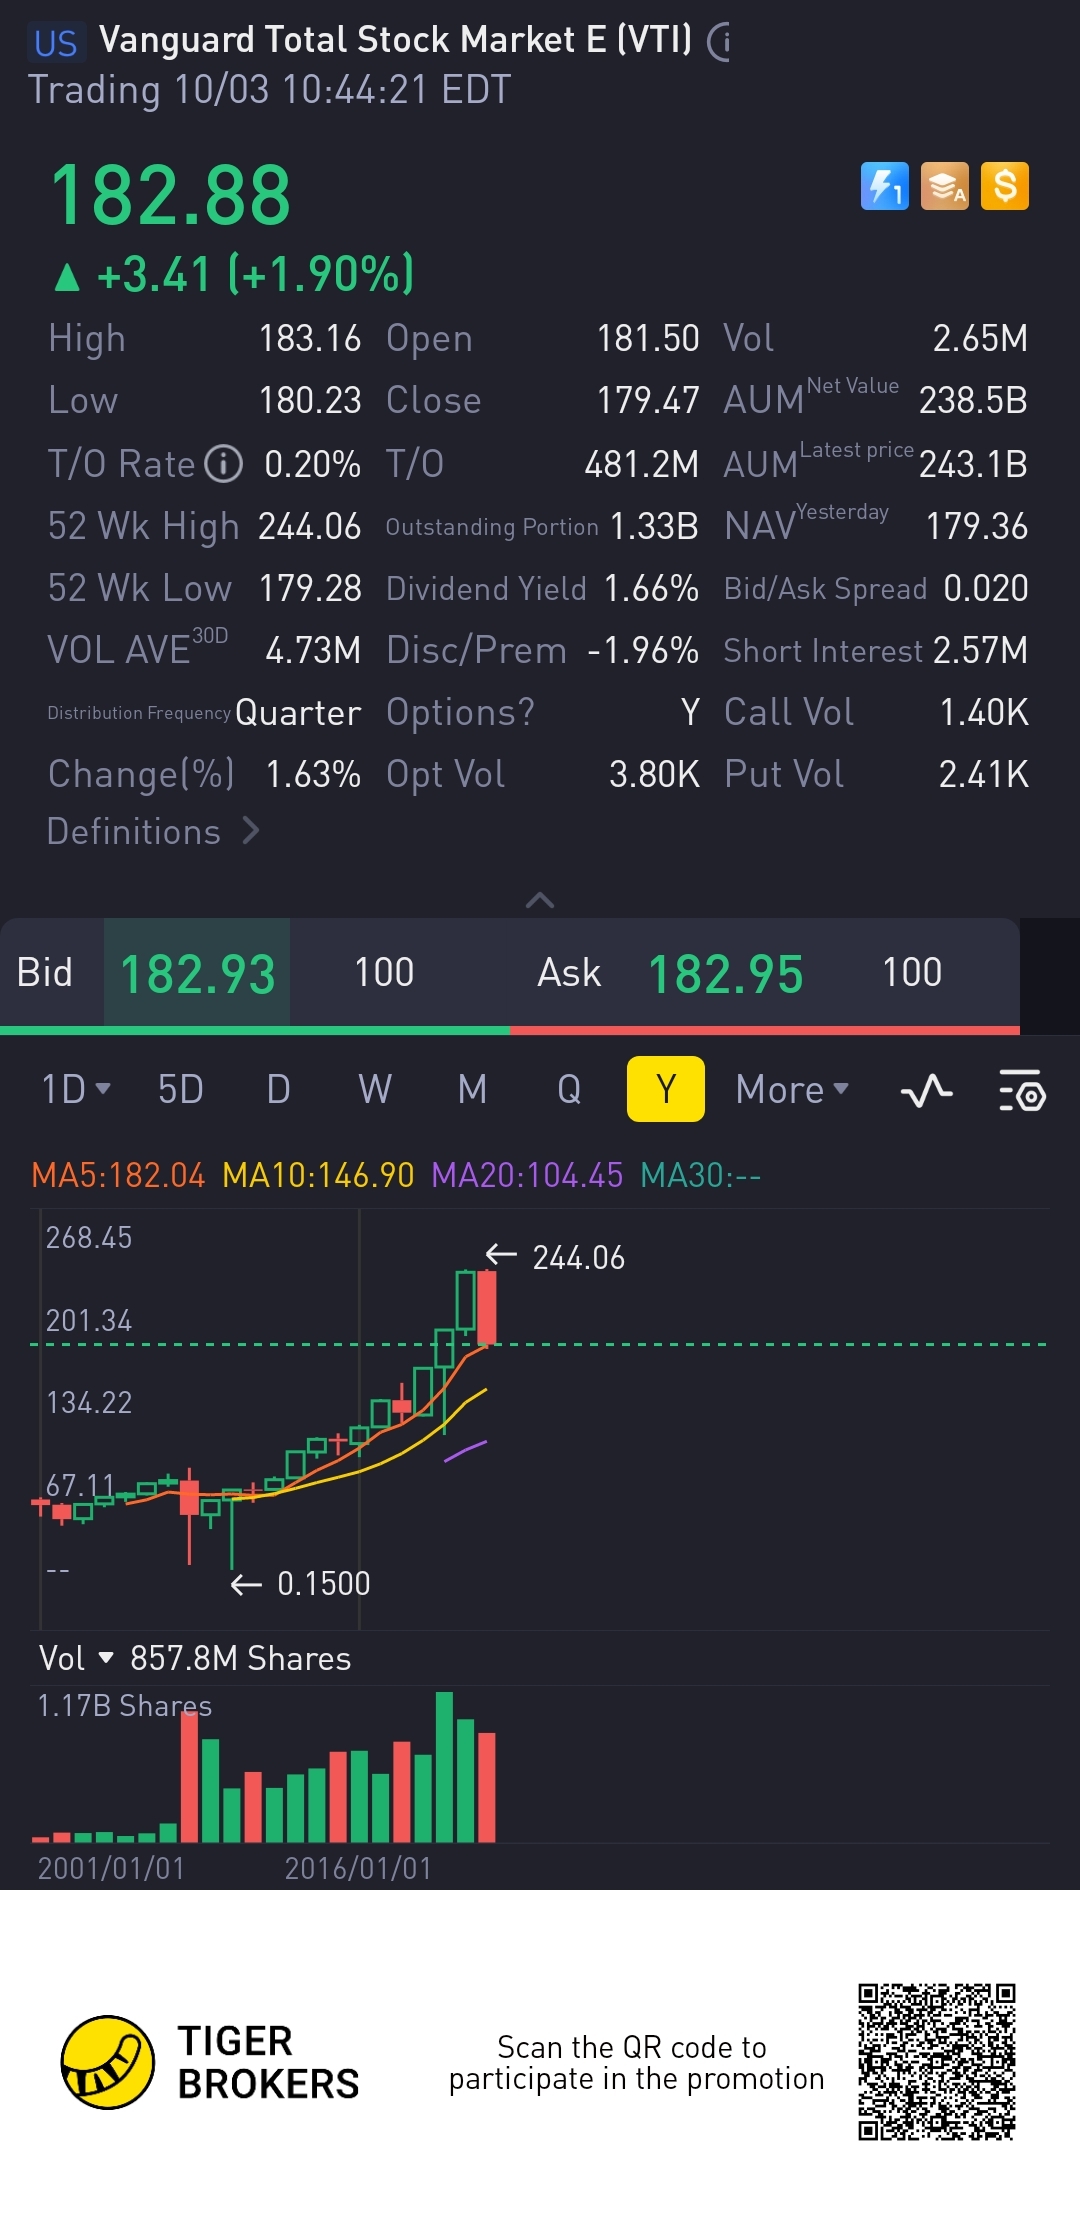1080x2235 pixels.
Task: Tap the 857.8M Shares volume readout
Action: click(x=240, y=1658)
